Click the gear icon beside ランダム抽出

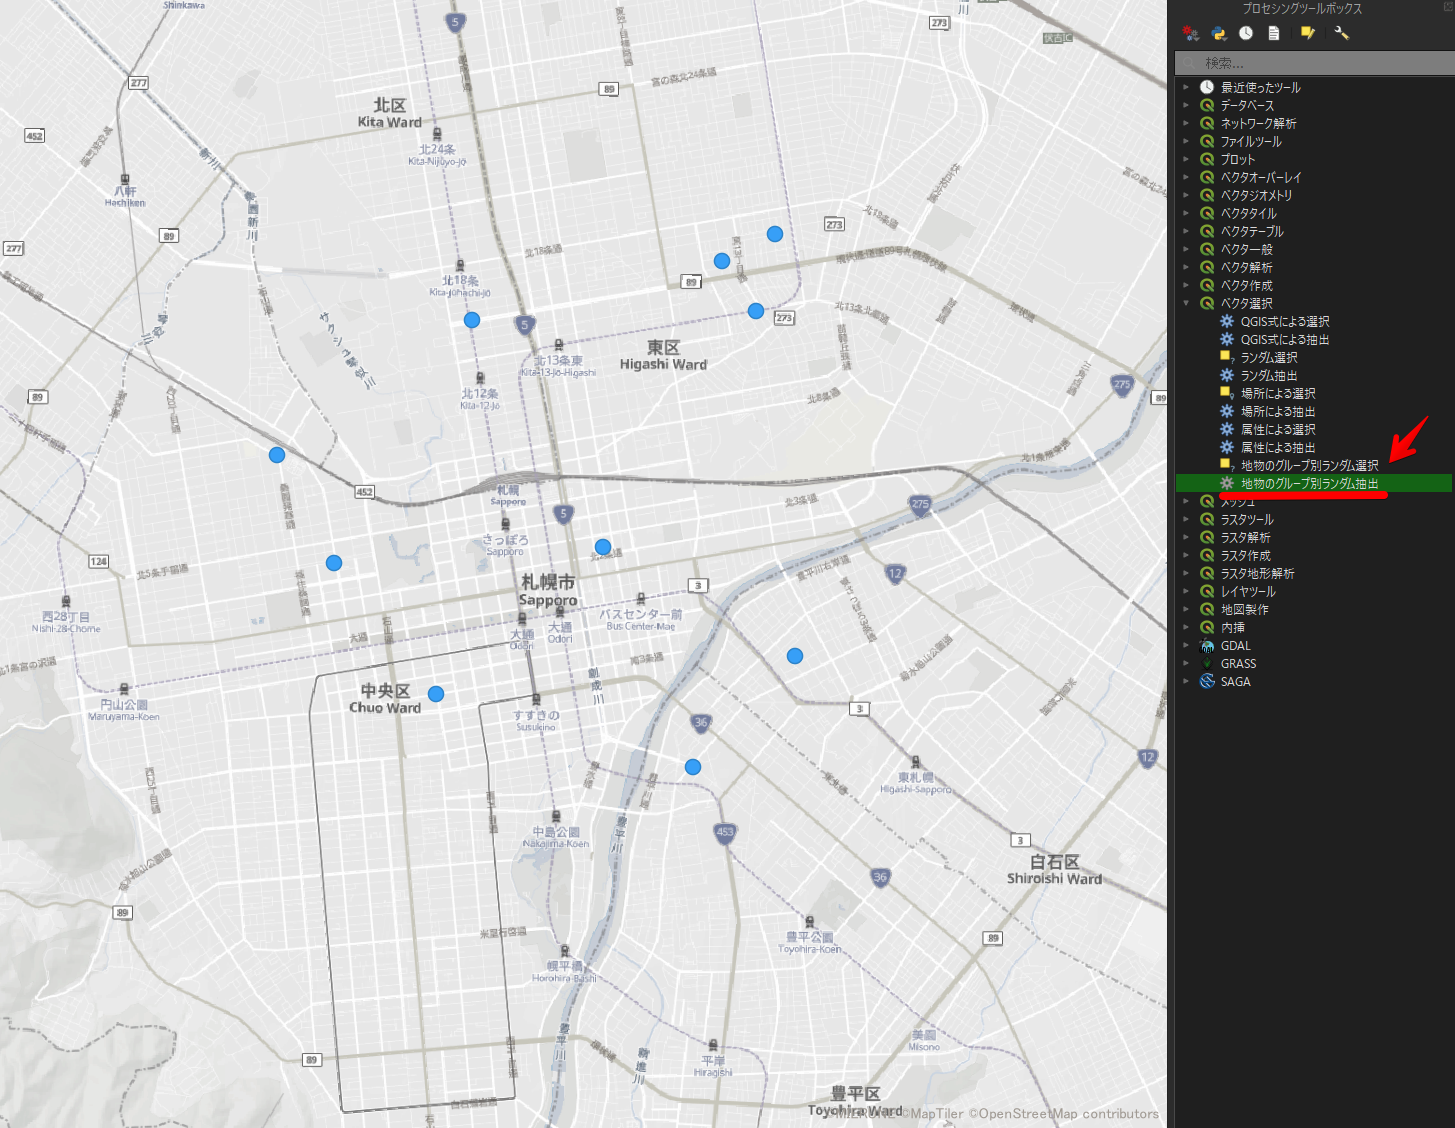(x=1227, y=376)
